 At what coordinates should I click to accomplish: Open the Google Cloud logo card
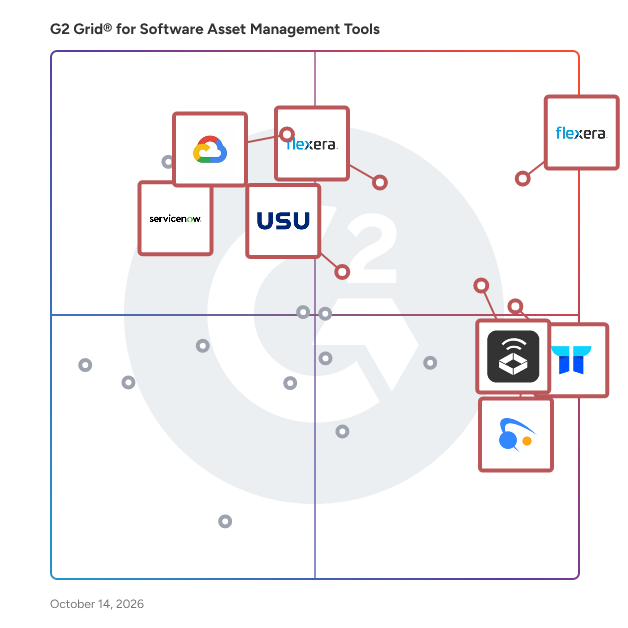coord(210,149)
